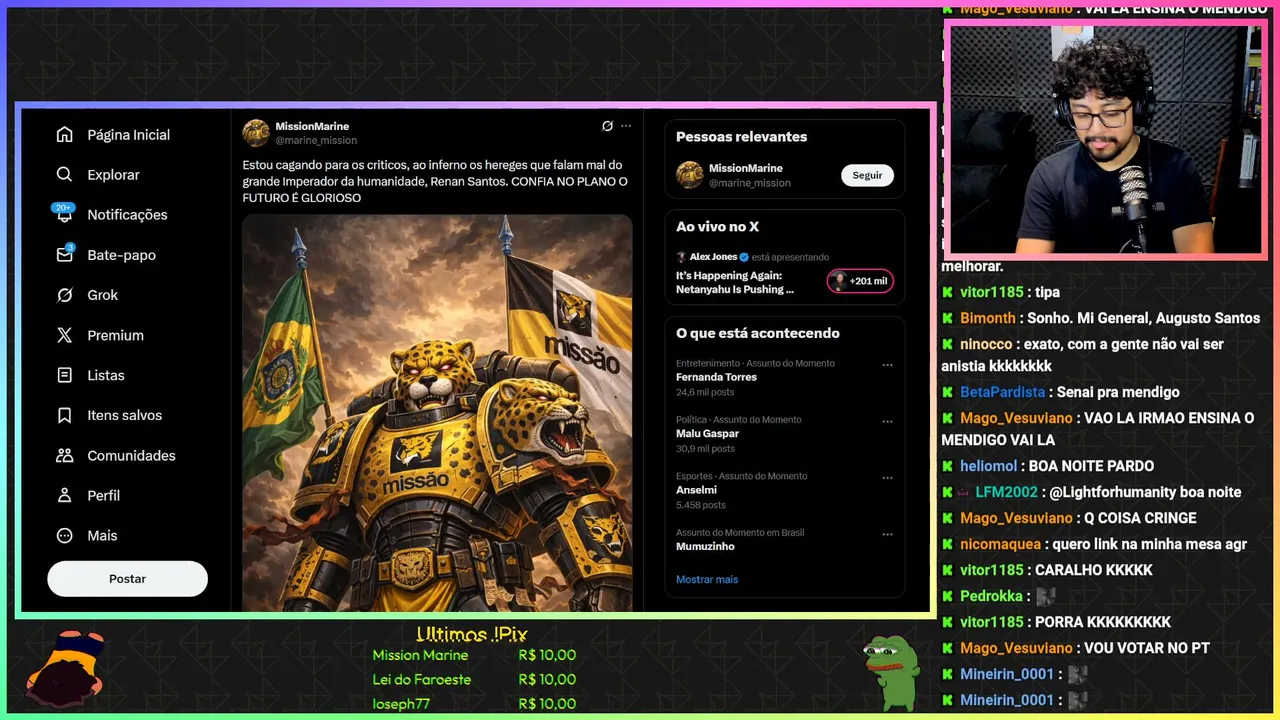Click the Mostrar mais link
Image resolution: width=1280 pixels, height=720 pixels.
[x=707, y=579]
